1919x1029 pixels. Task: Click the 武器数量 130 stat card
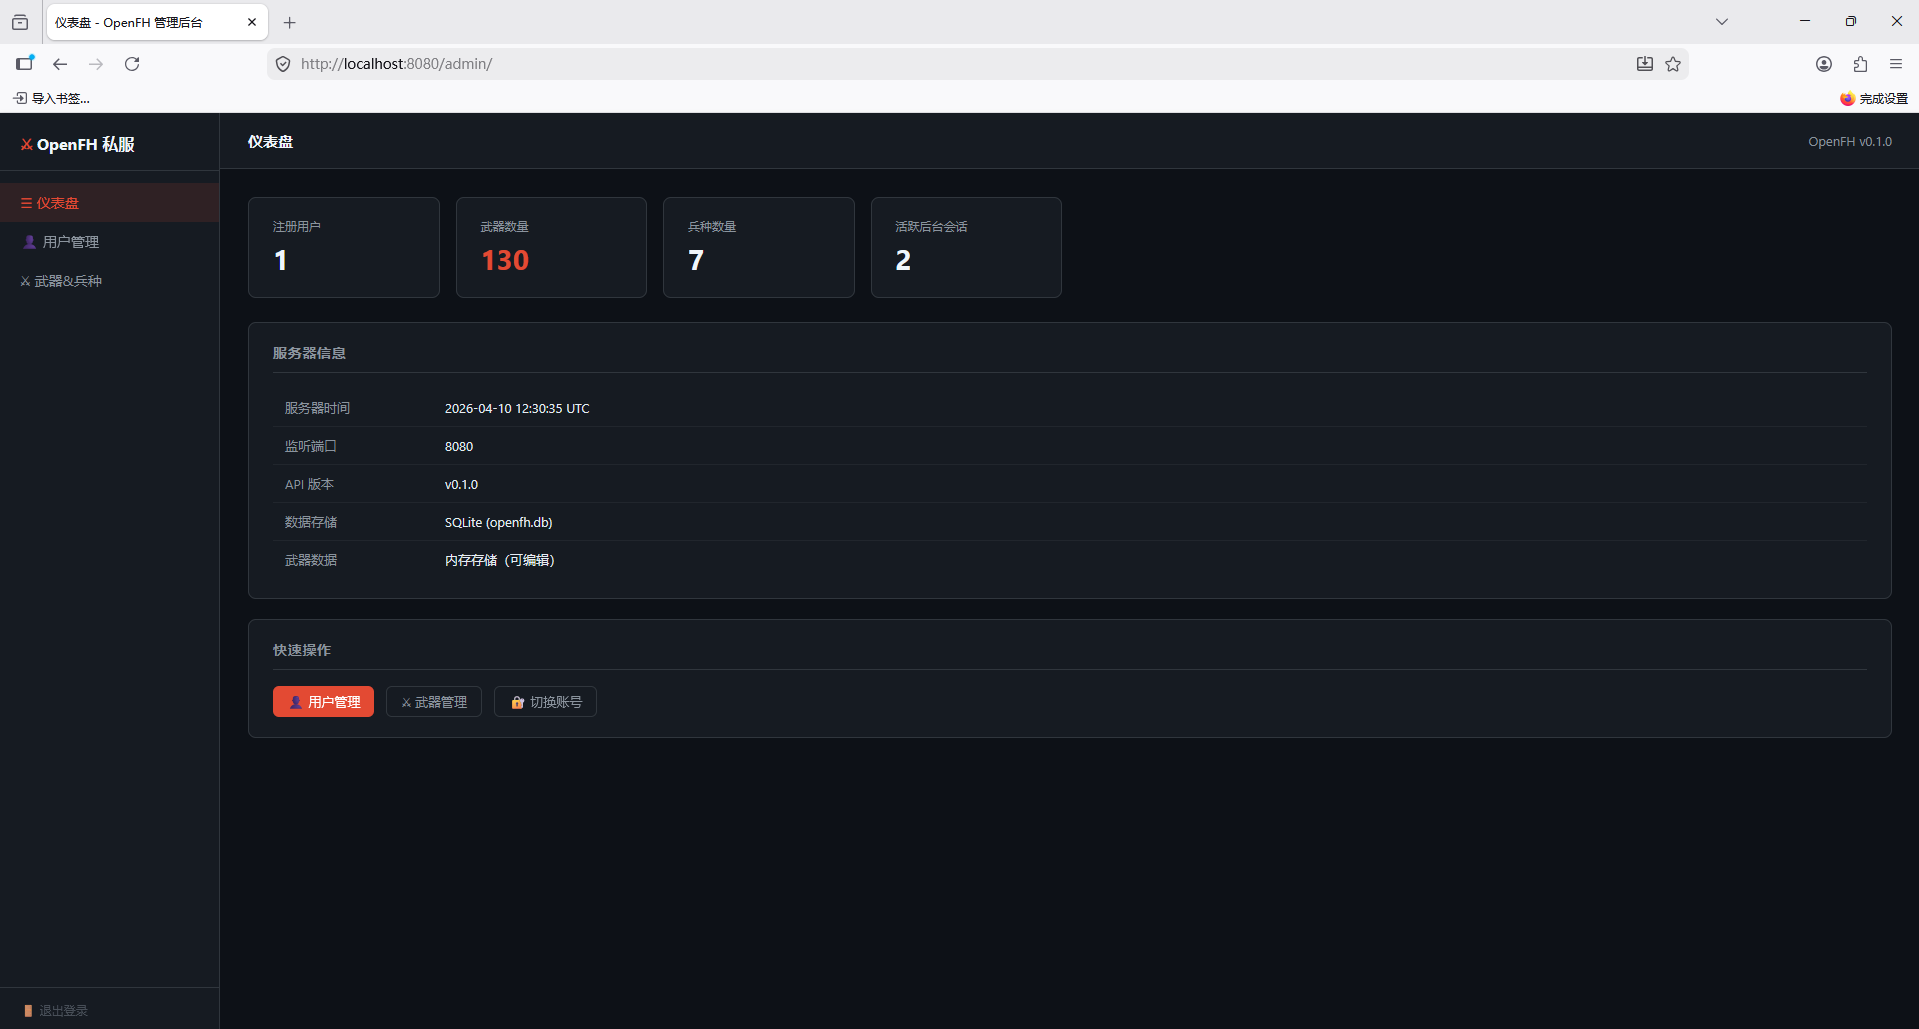[x=551, y=247]
